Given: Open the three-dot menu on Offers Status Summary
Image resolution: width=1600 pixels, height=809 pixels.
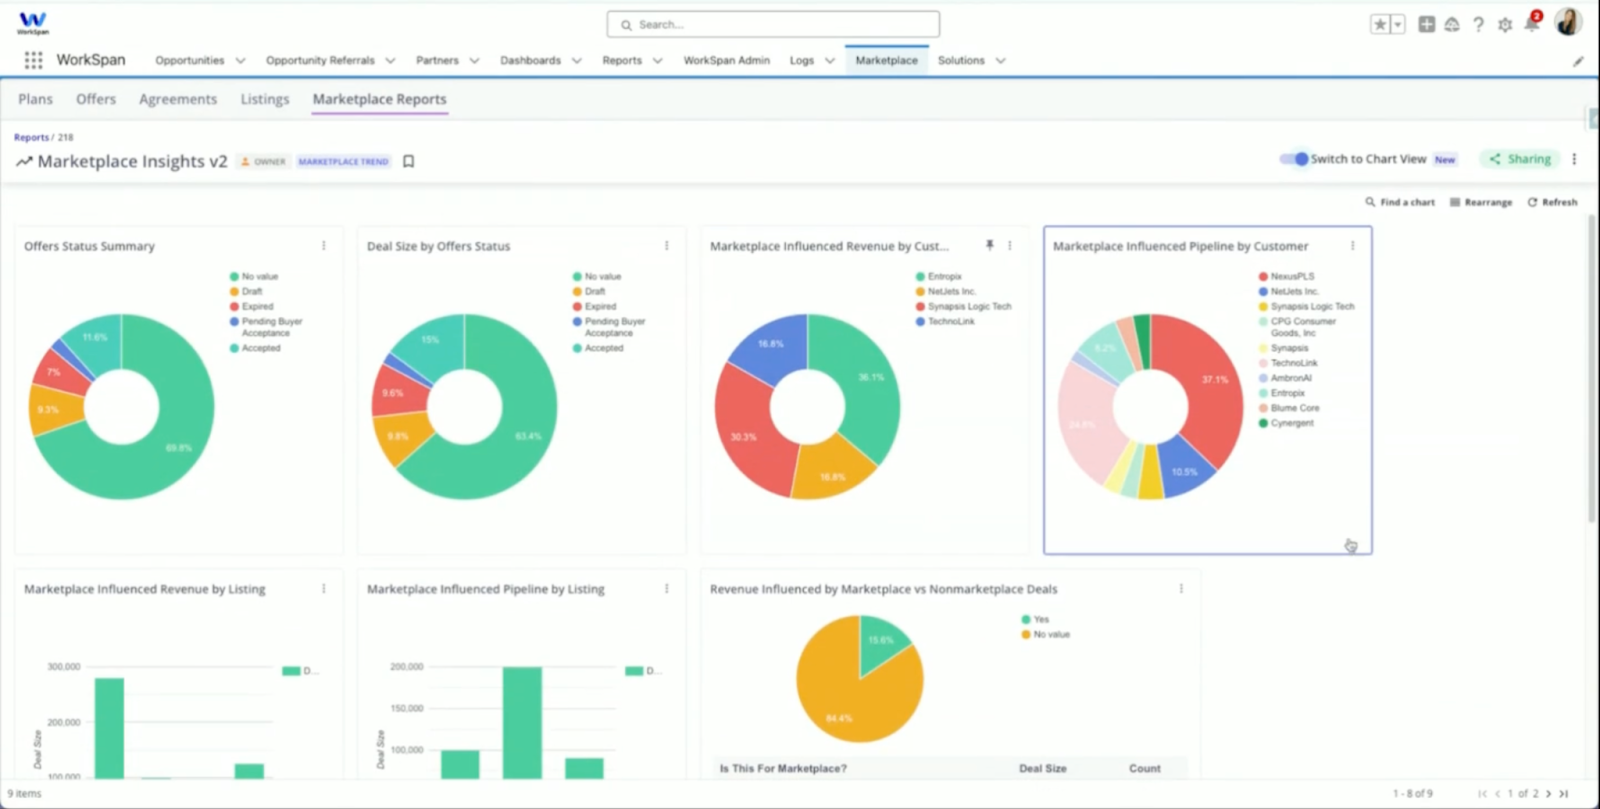Looking at the screenshot, I should (323, 245).
